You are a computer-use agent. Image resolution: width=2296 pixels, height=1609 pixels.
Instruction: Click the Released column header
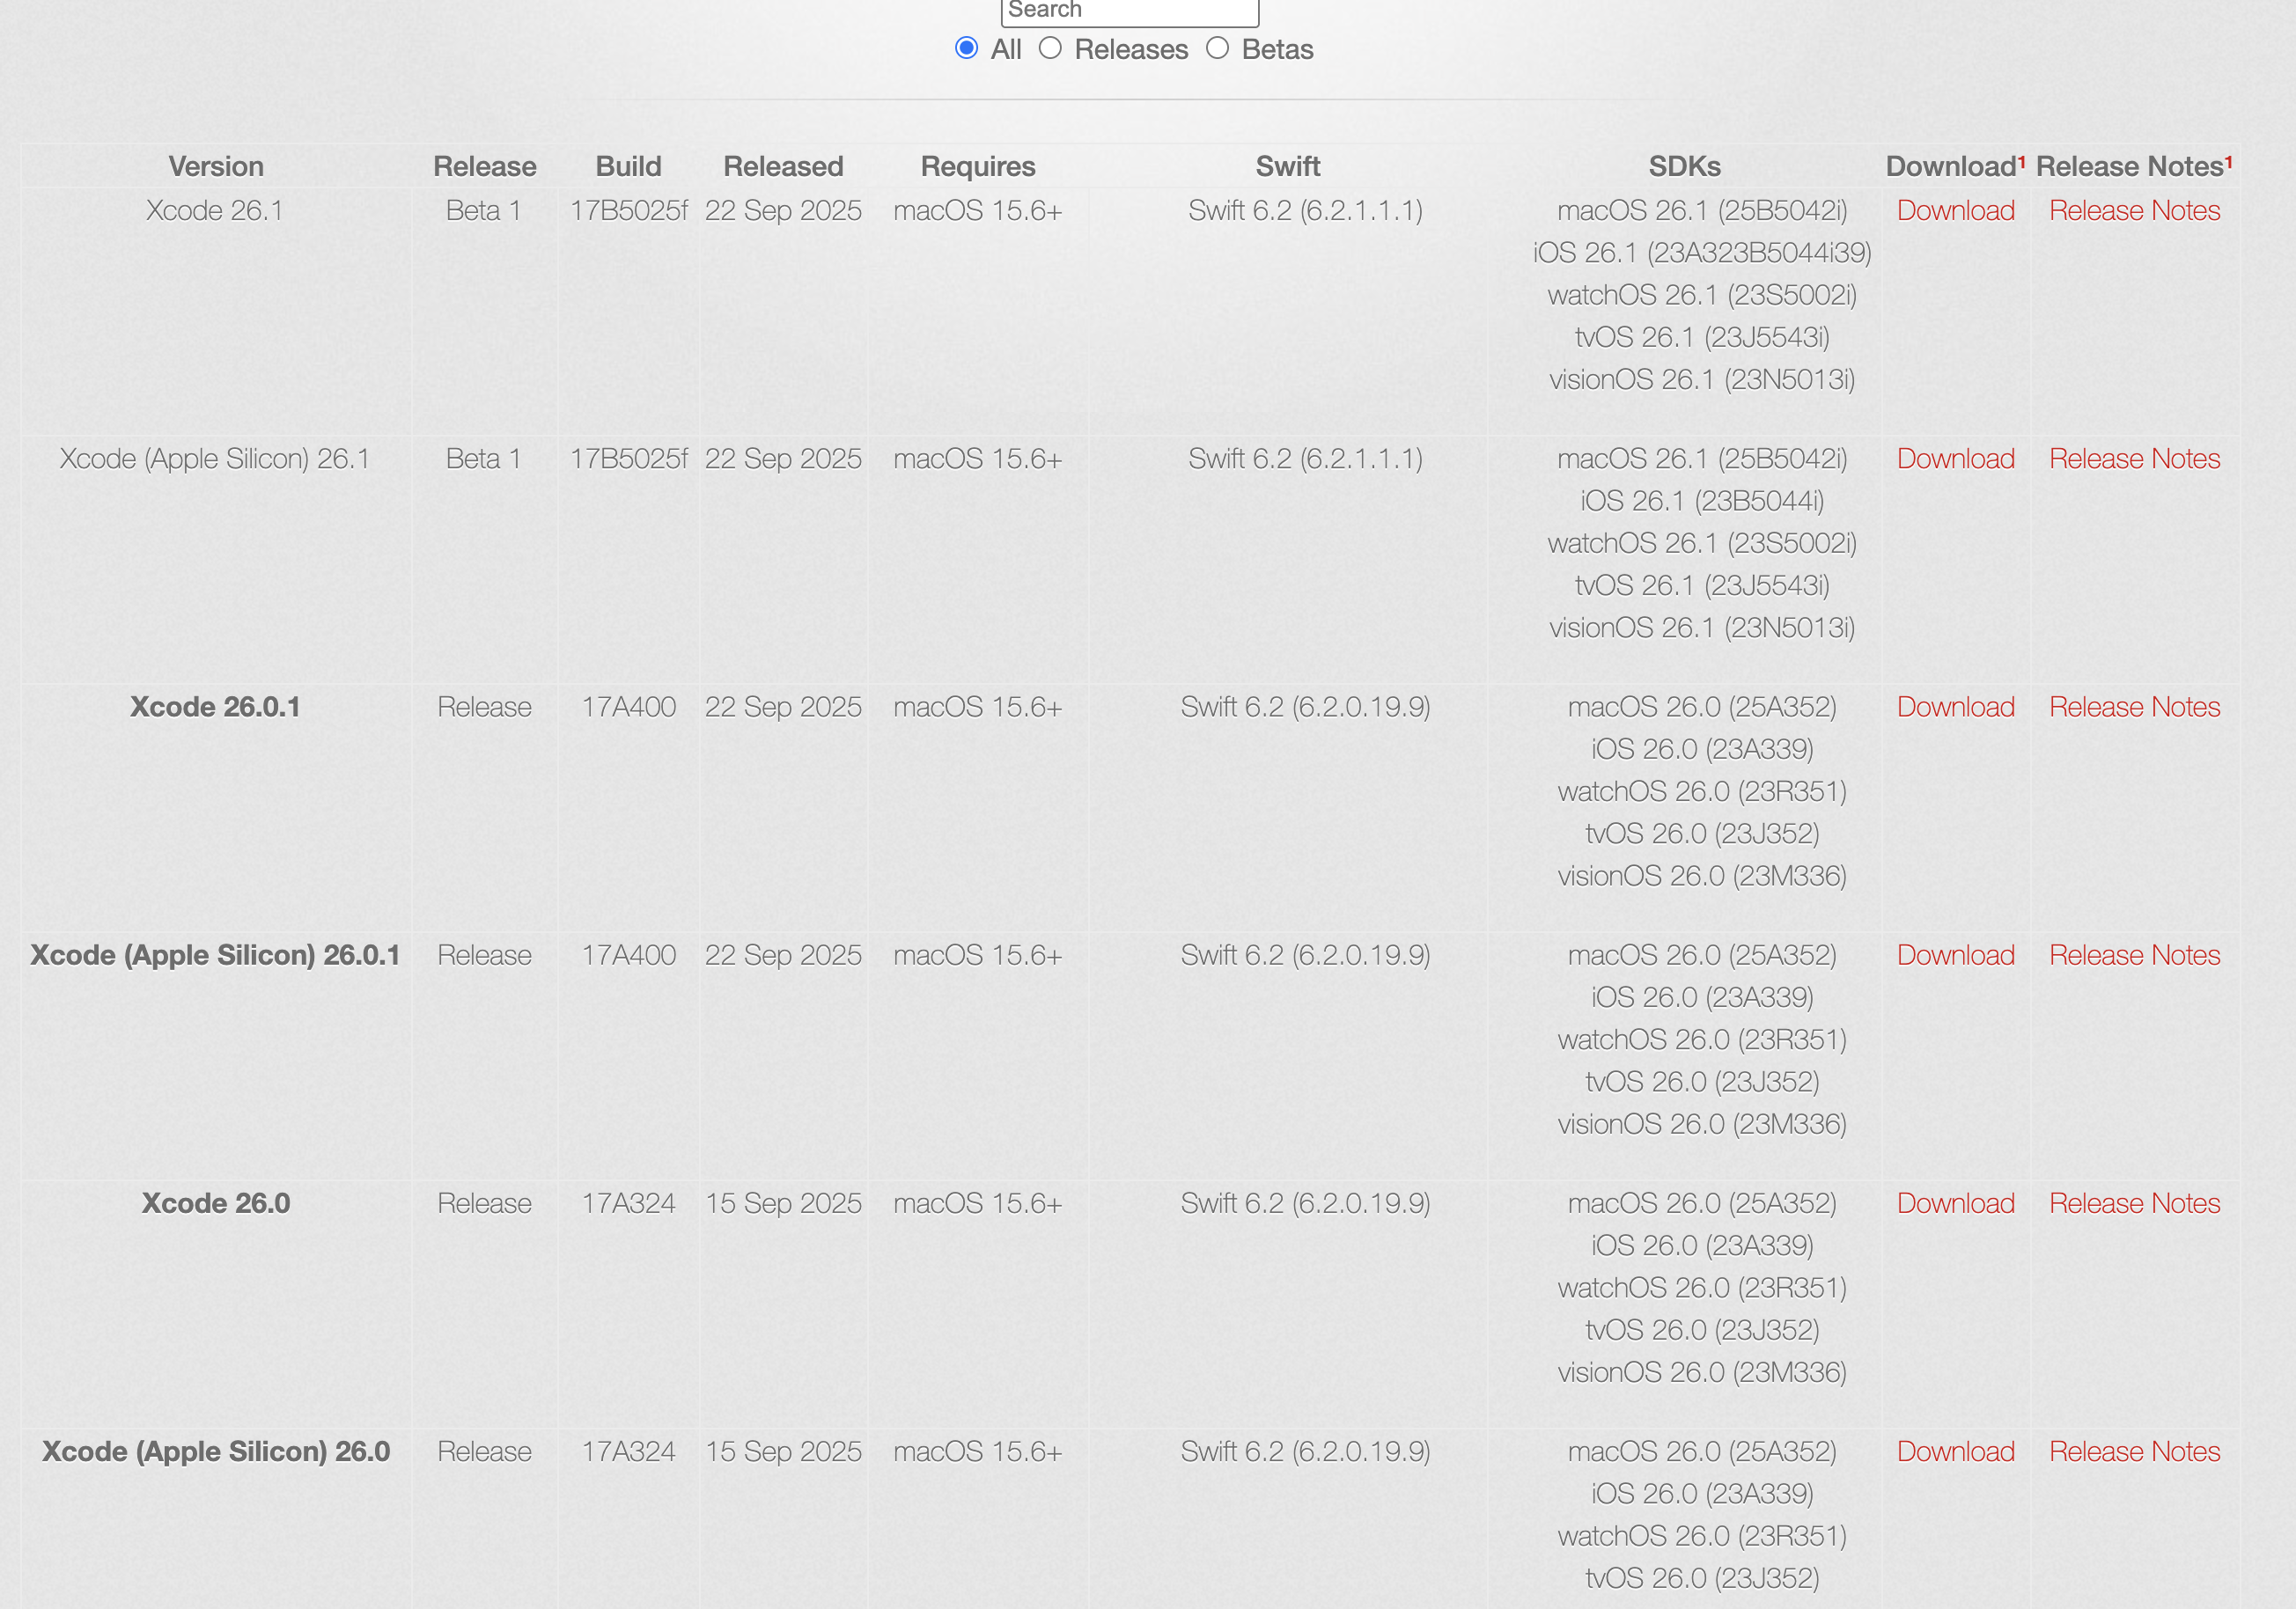pos(783,166)
